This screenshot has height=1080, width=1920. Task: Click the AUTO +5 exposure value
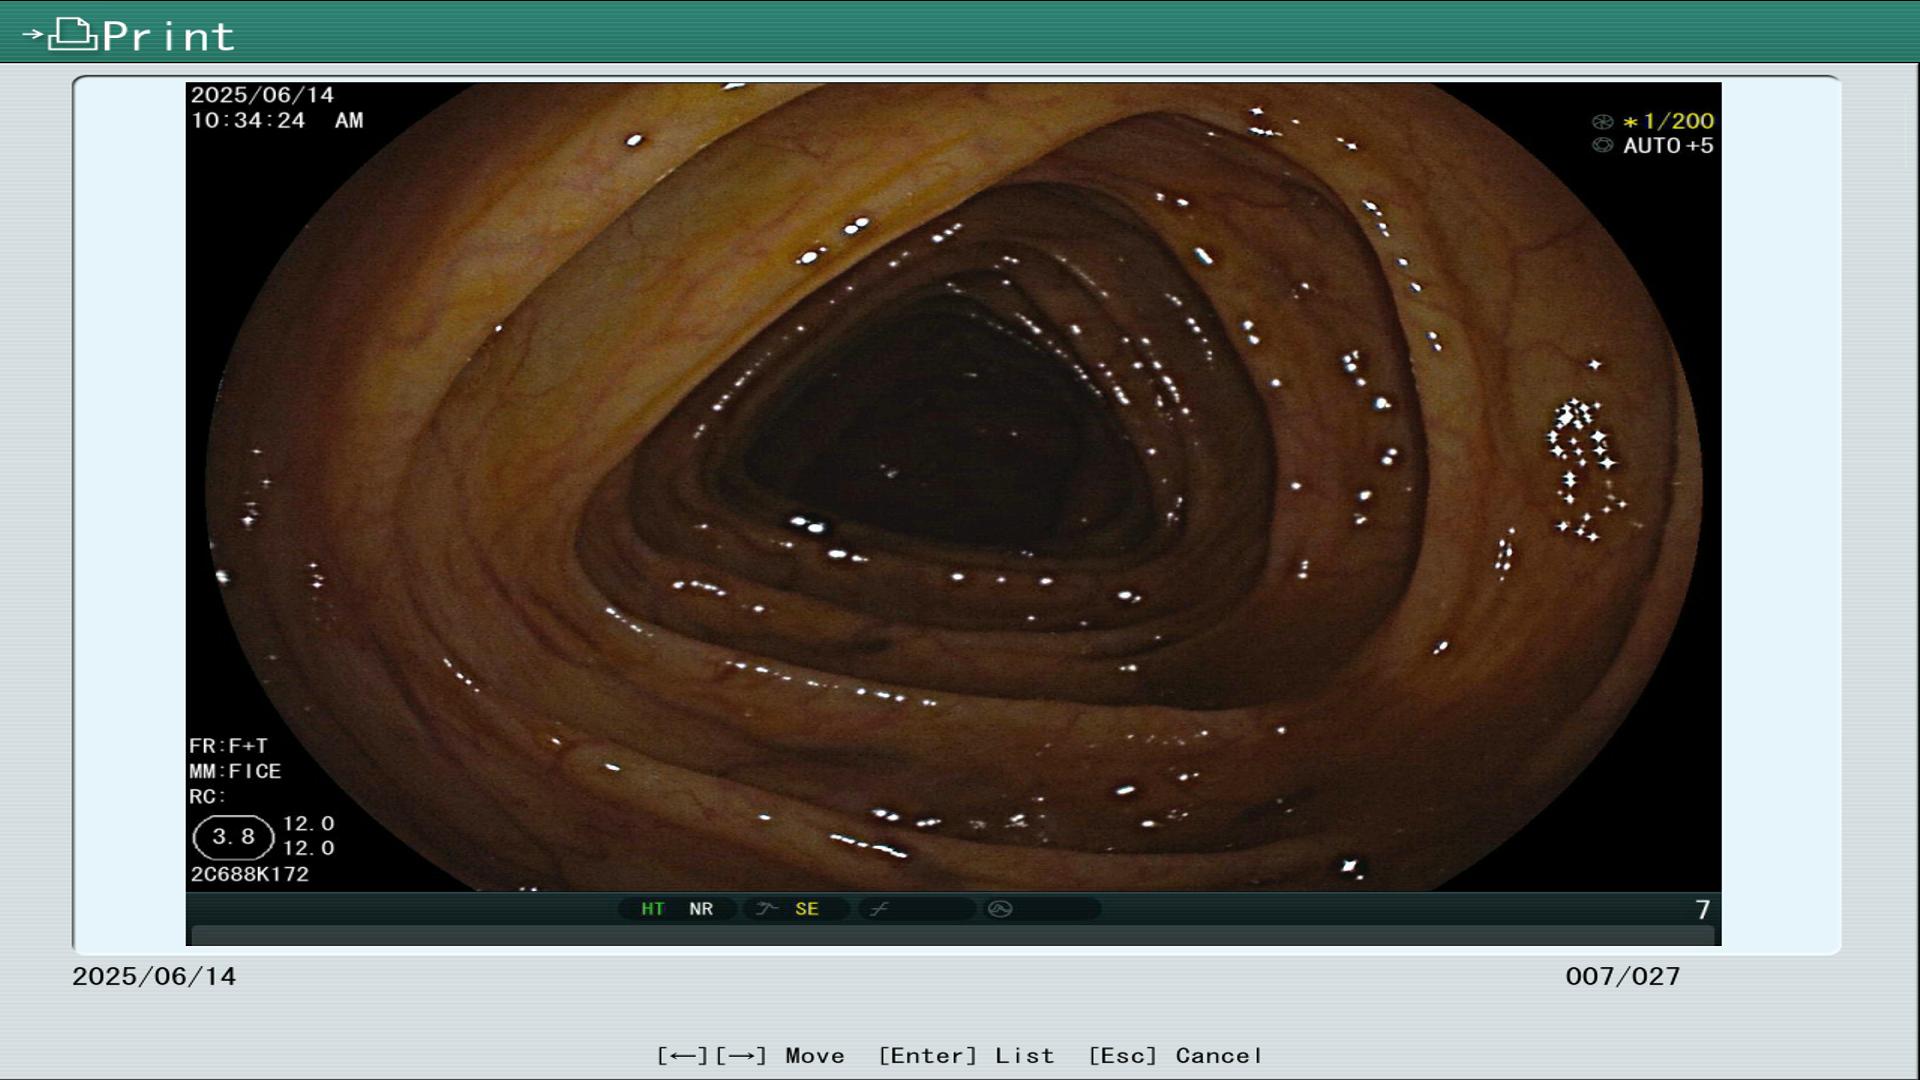pos(1668,146)
